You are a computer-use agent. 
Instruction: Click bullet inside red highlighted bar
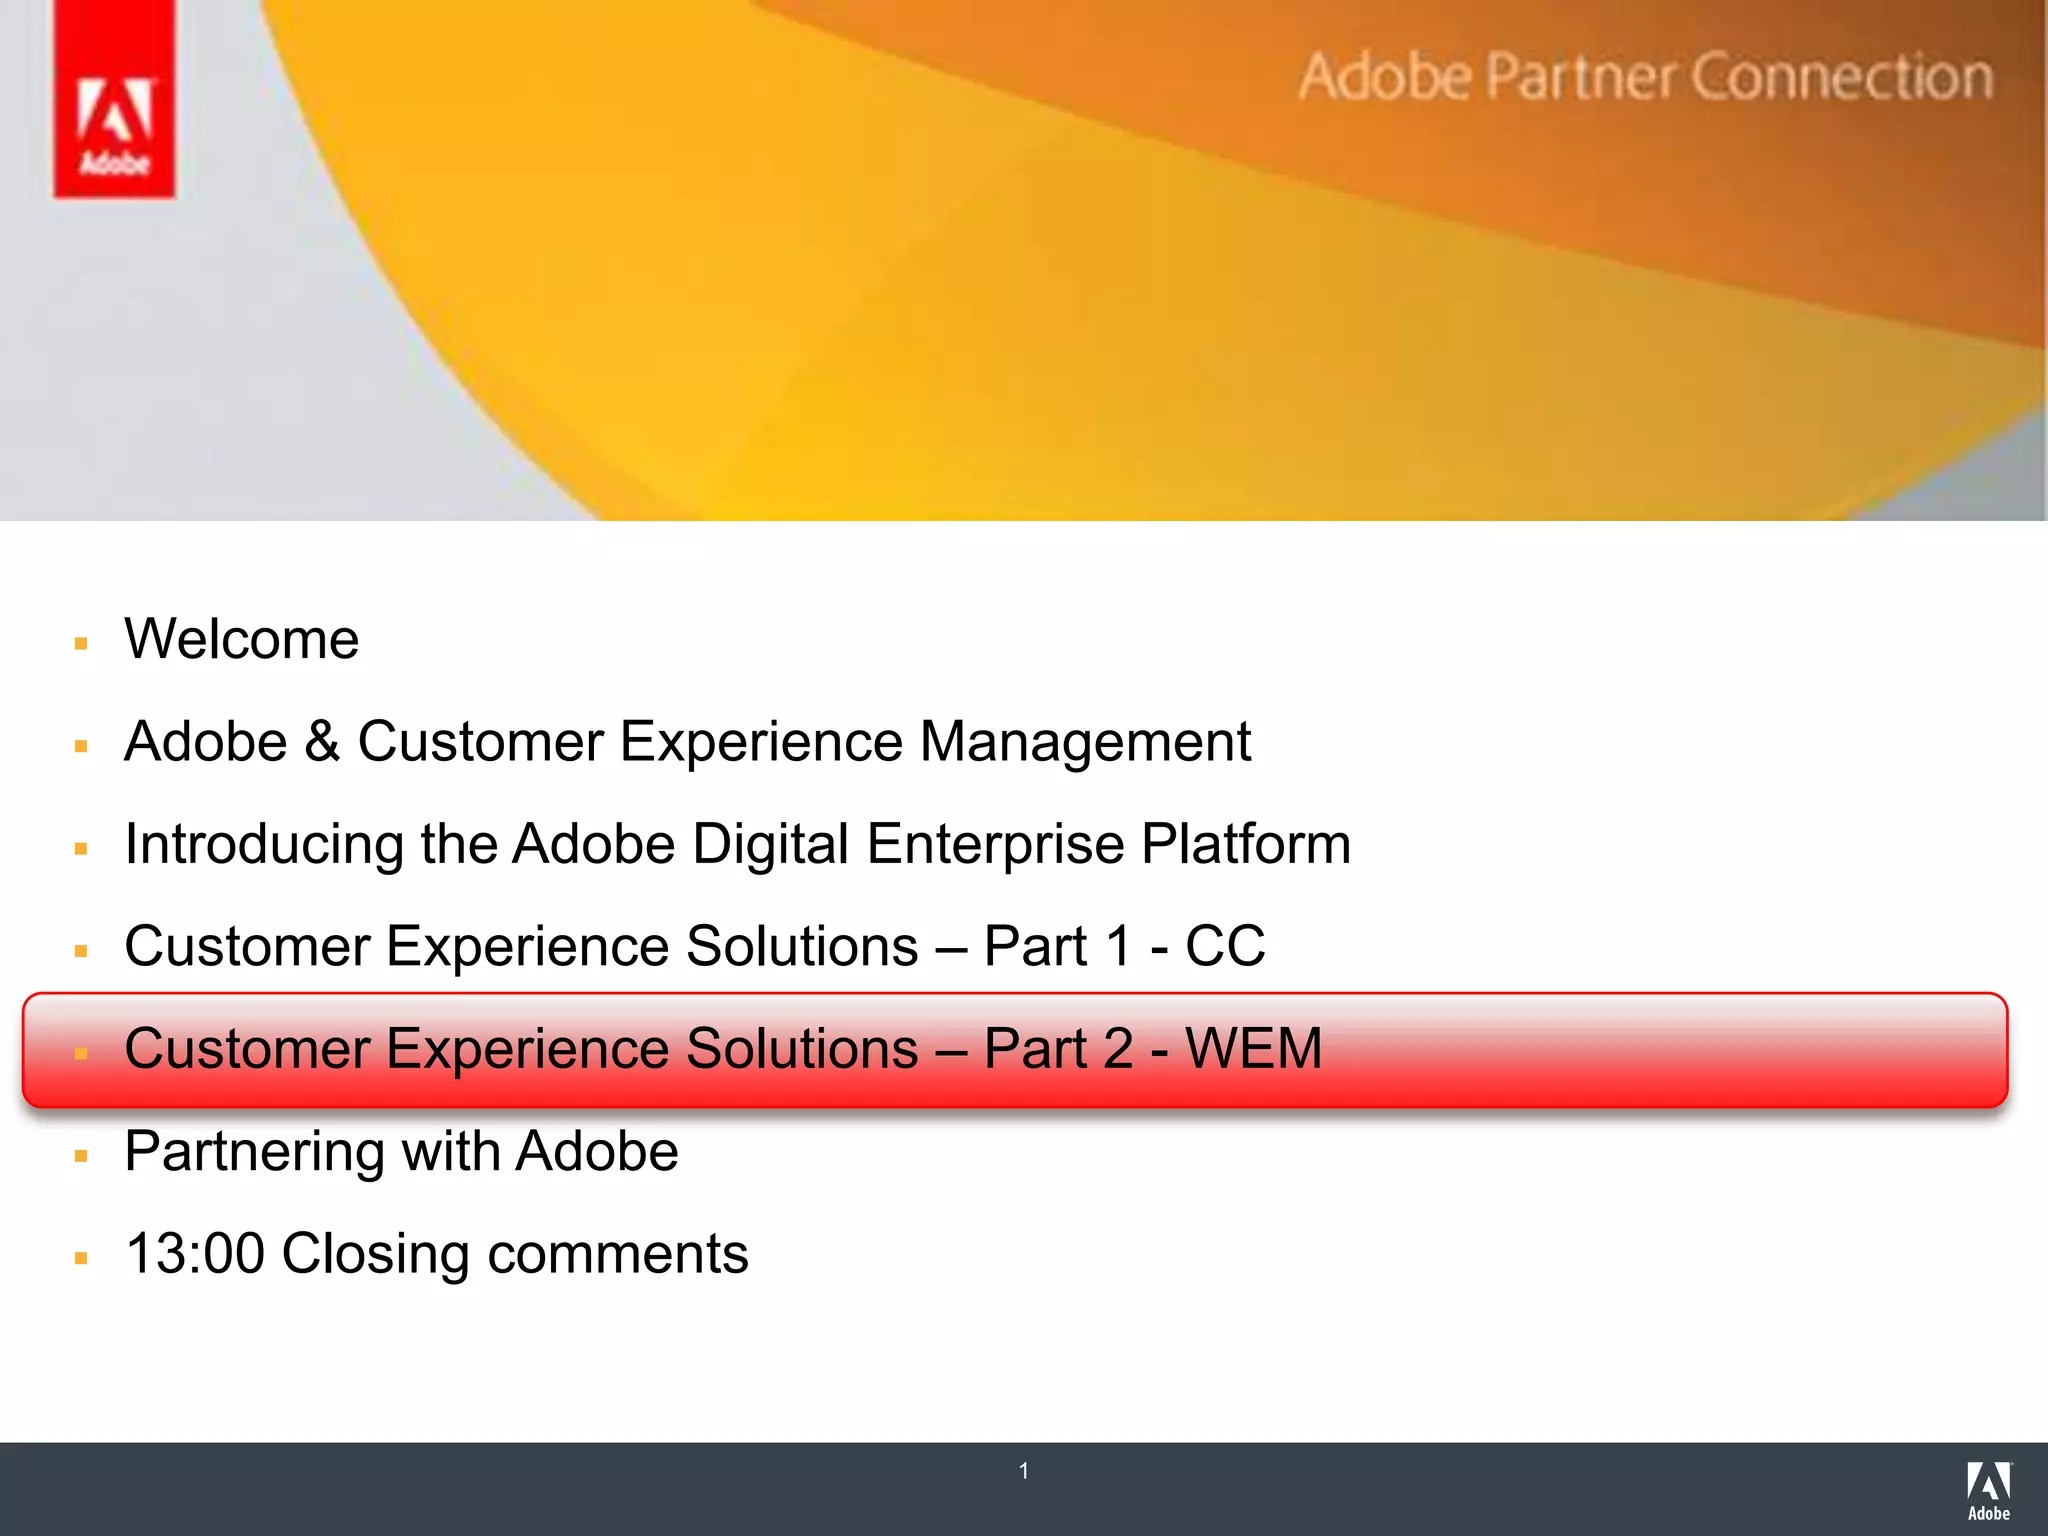click(82, 1054)
